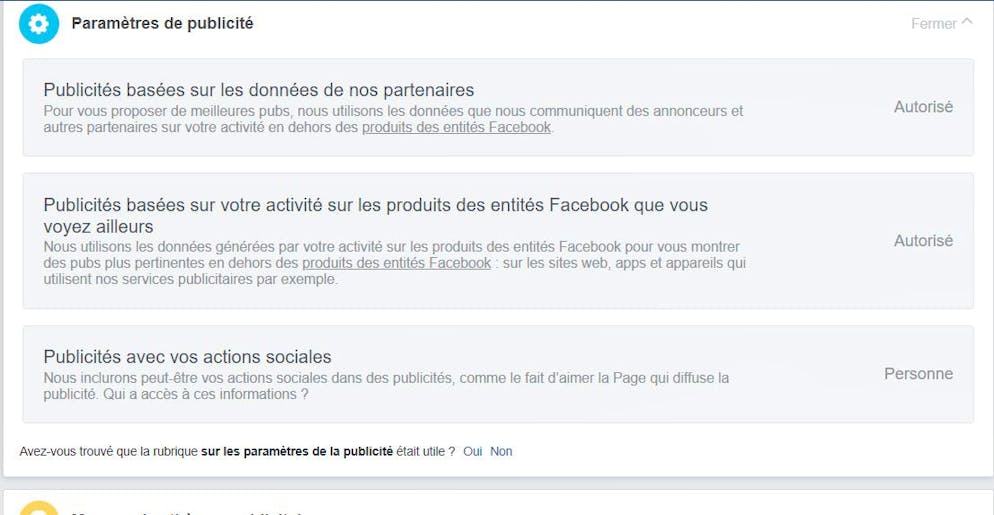
Task: Follow the produits des entités Facebook link in the partner data section
Action: (x=456, y=127)
